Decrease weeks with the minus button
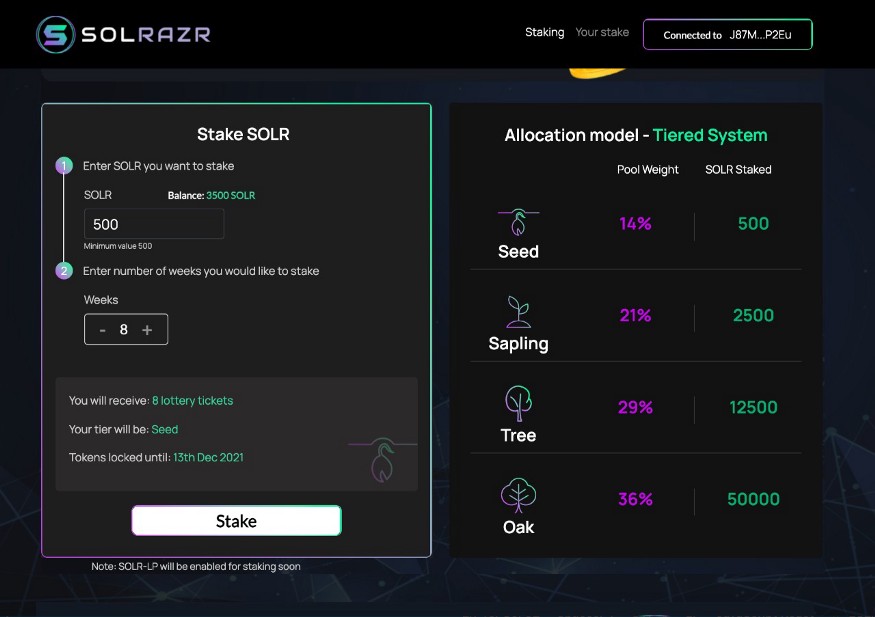The width and height of the screenshot is (875, 617). coord(103,330)
